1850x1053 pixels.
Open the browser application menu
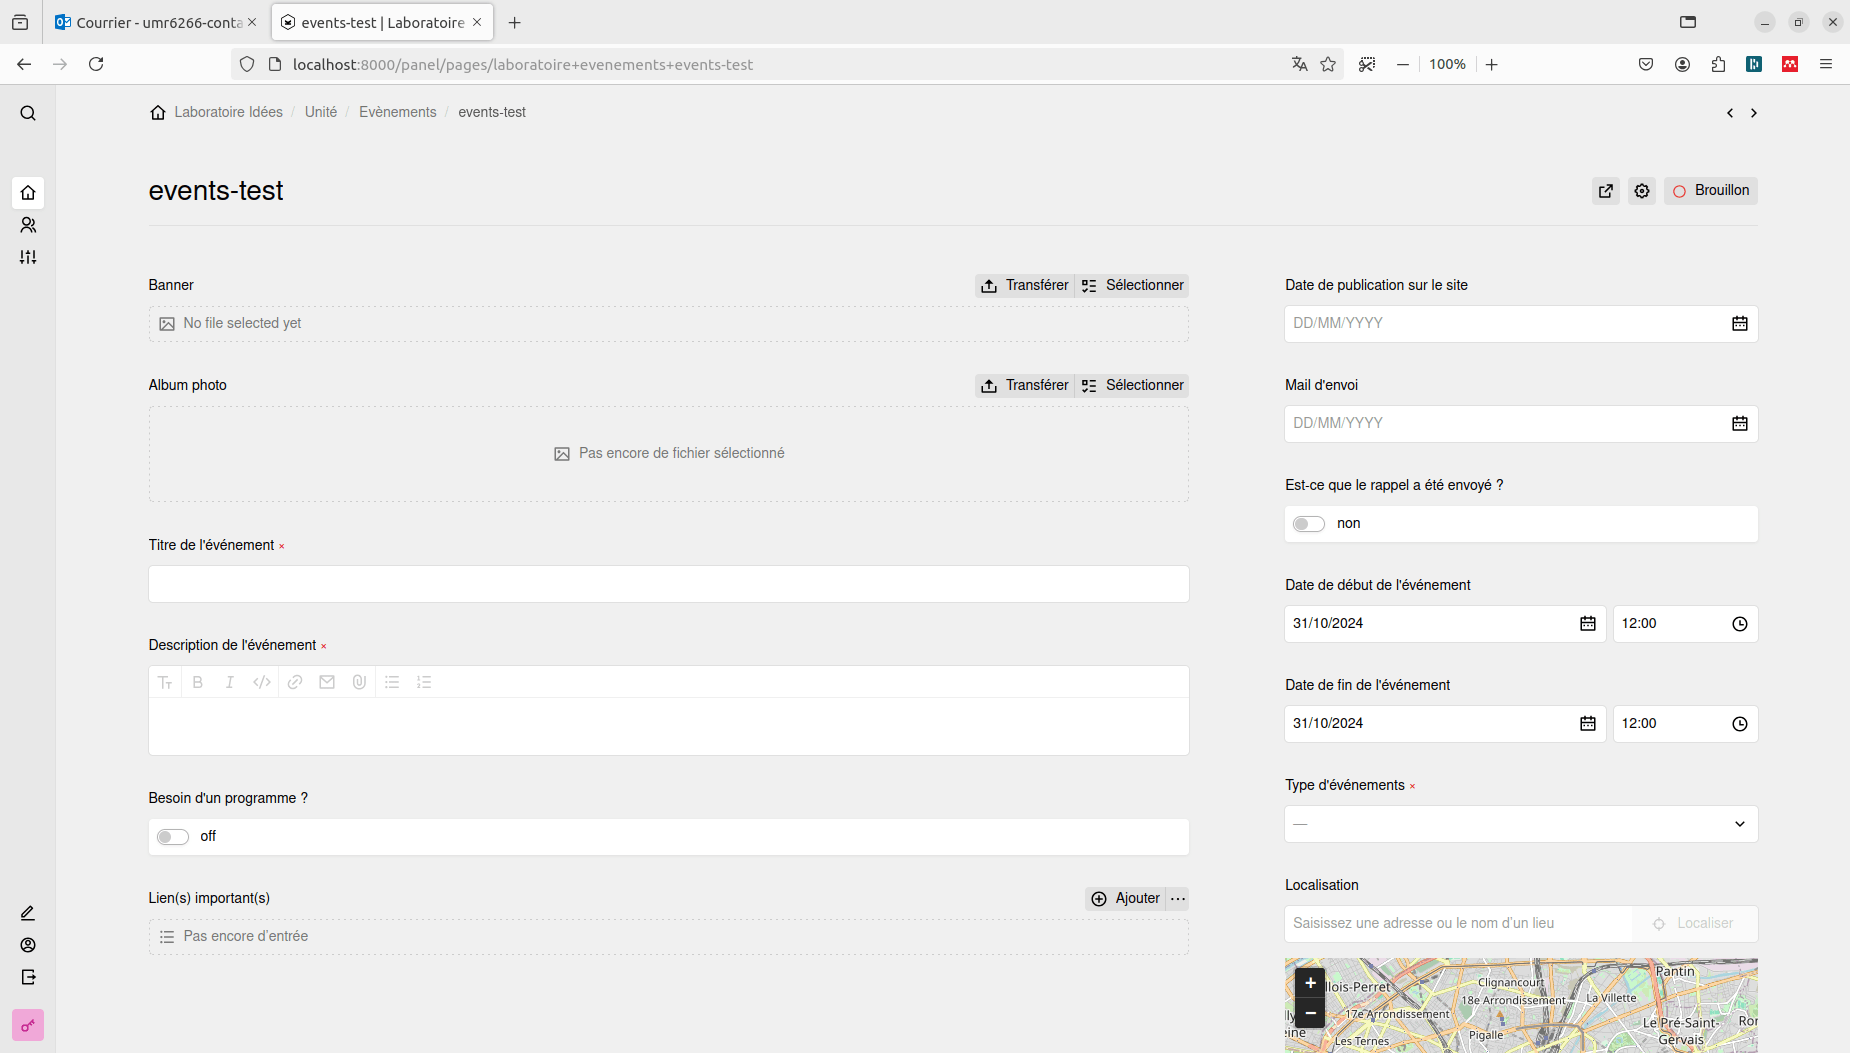1826,64
